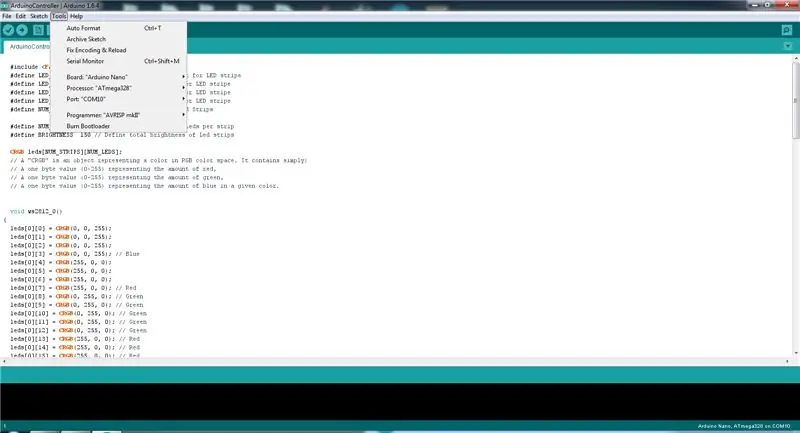Open the Help menu
The height and width of the screenshot is (433, 800).
(x=77, y=16)
